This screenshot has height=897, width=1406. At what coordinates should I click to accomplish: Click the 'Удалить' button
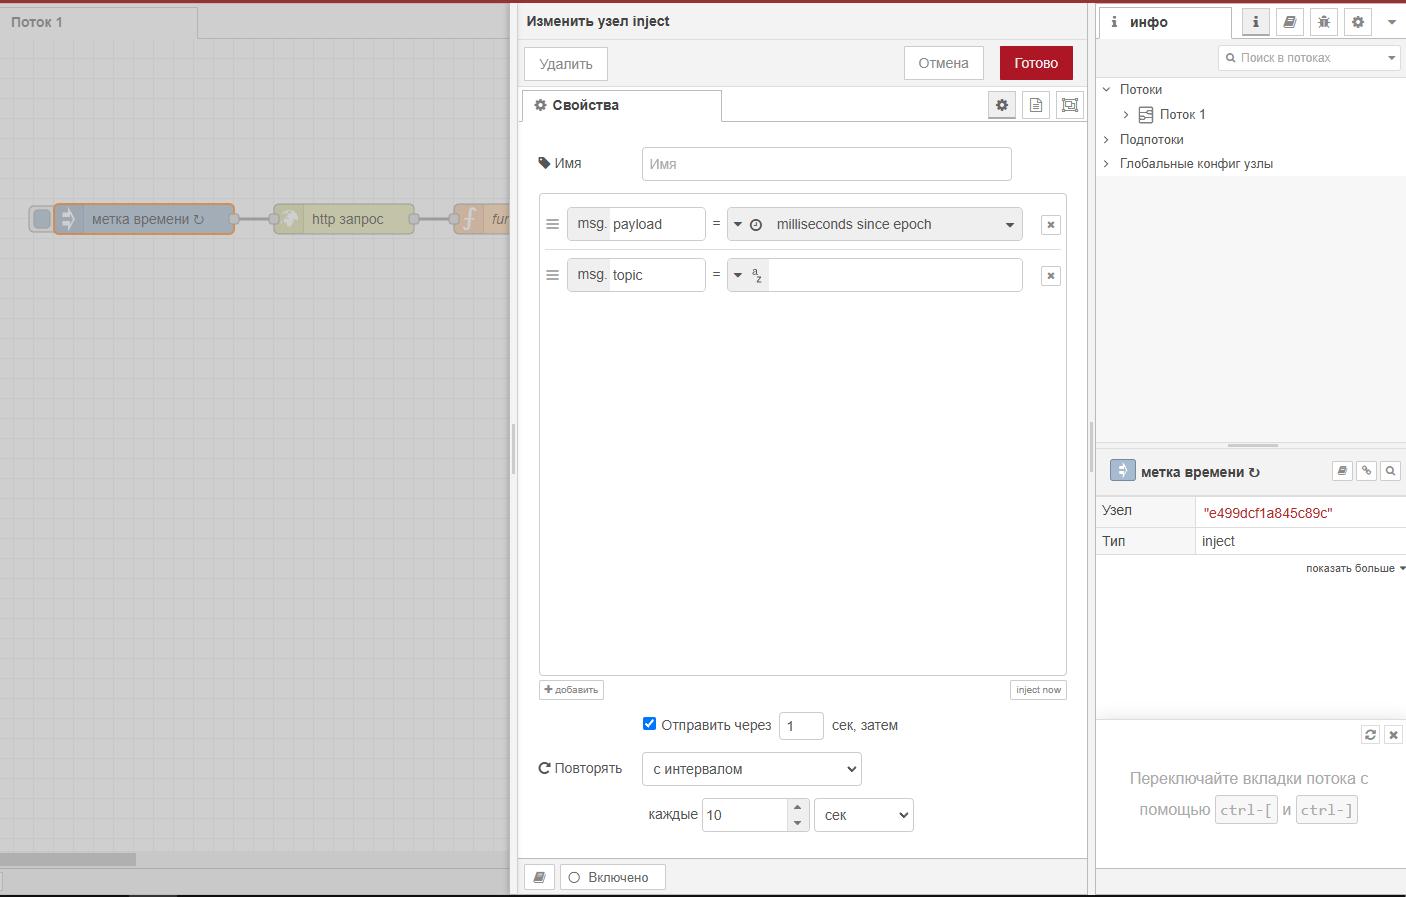565,64
